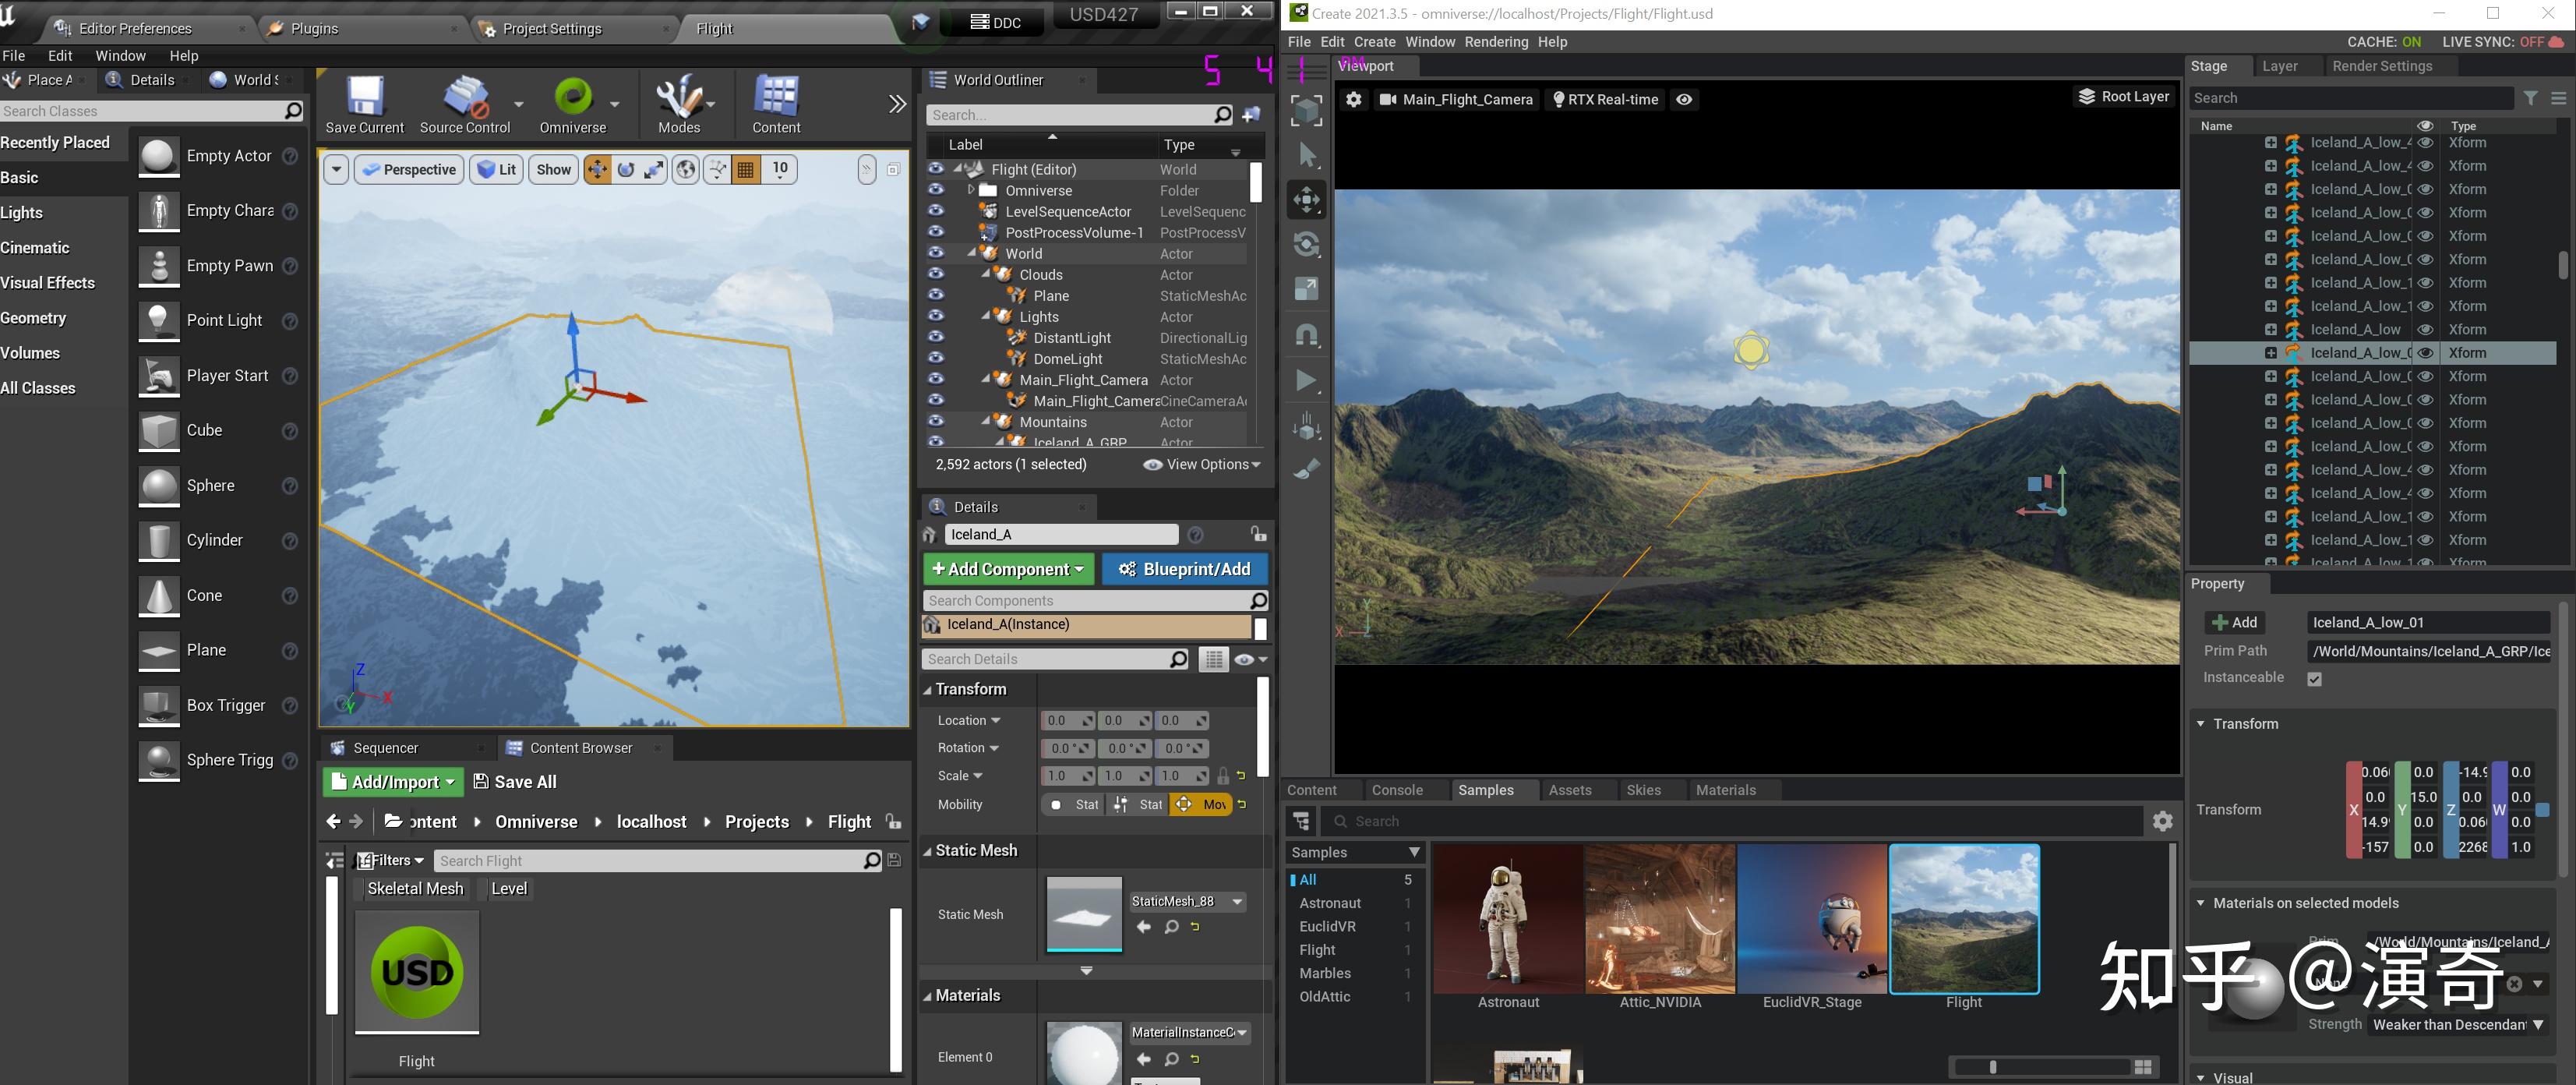Adjust the thumbnail size slider in Samples
Viewport: 2576px width, 1085px height.
coord(1993,1067)
